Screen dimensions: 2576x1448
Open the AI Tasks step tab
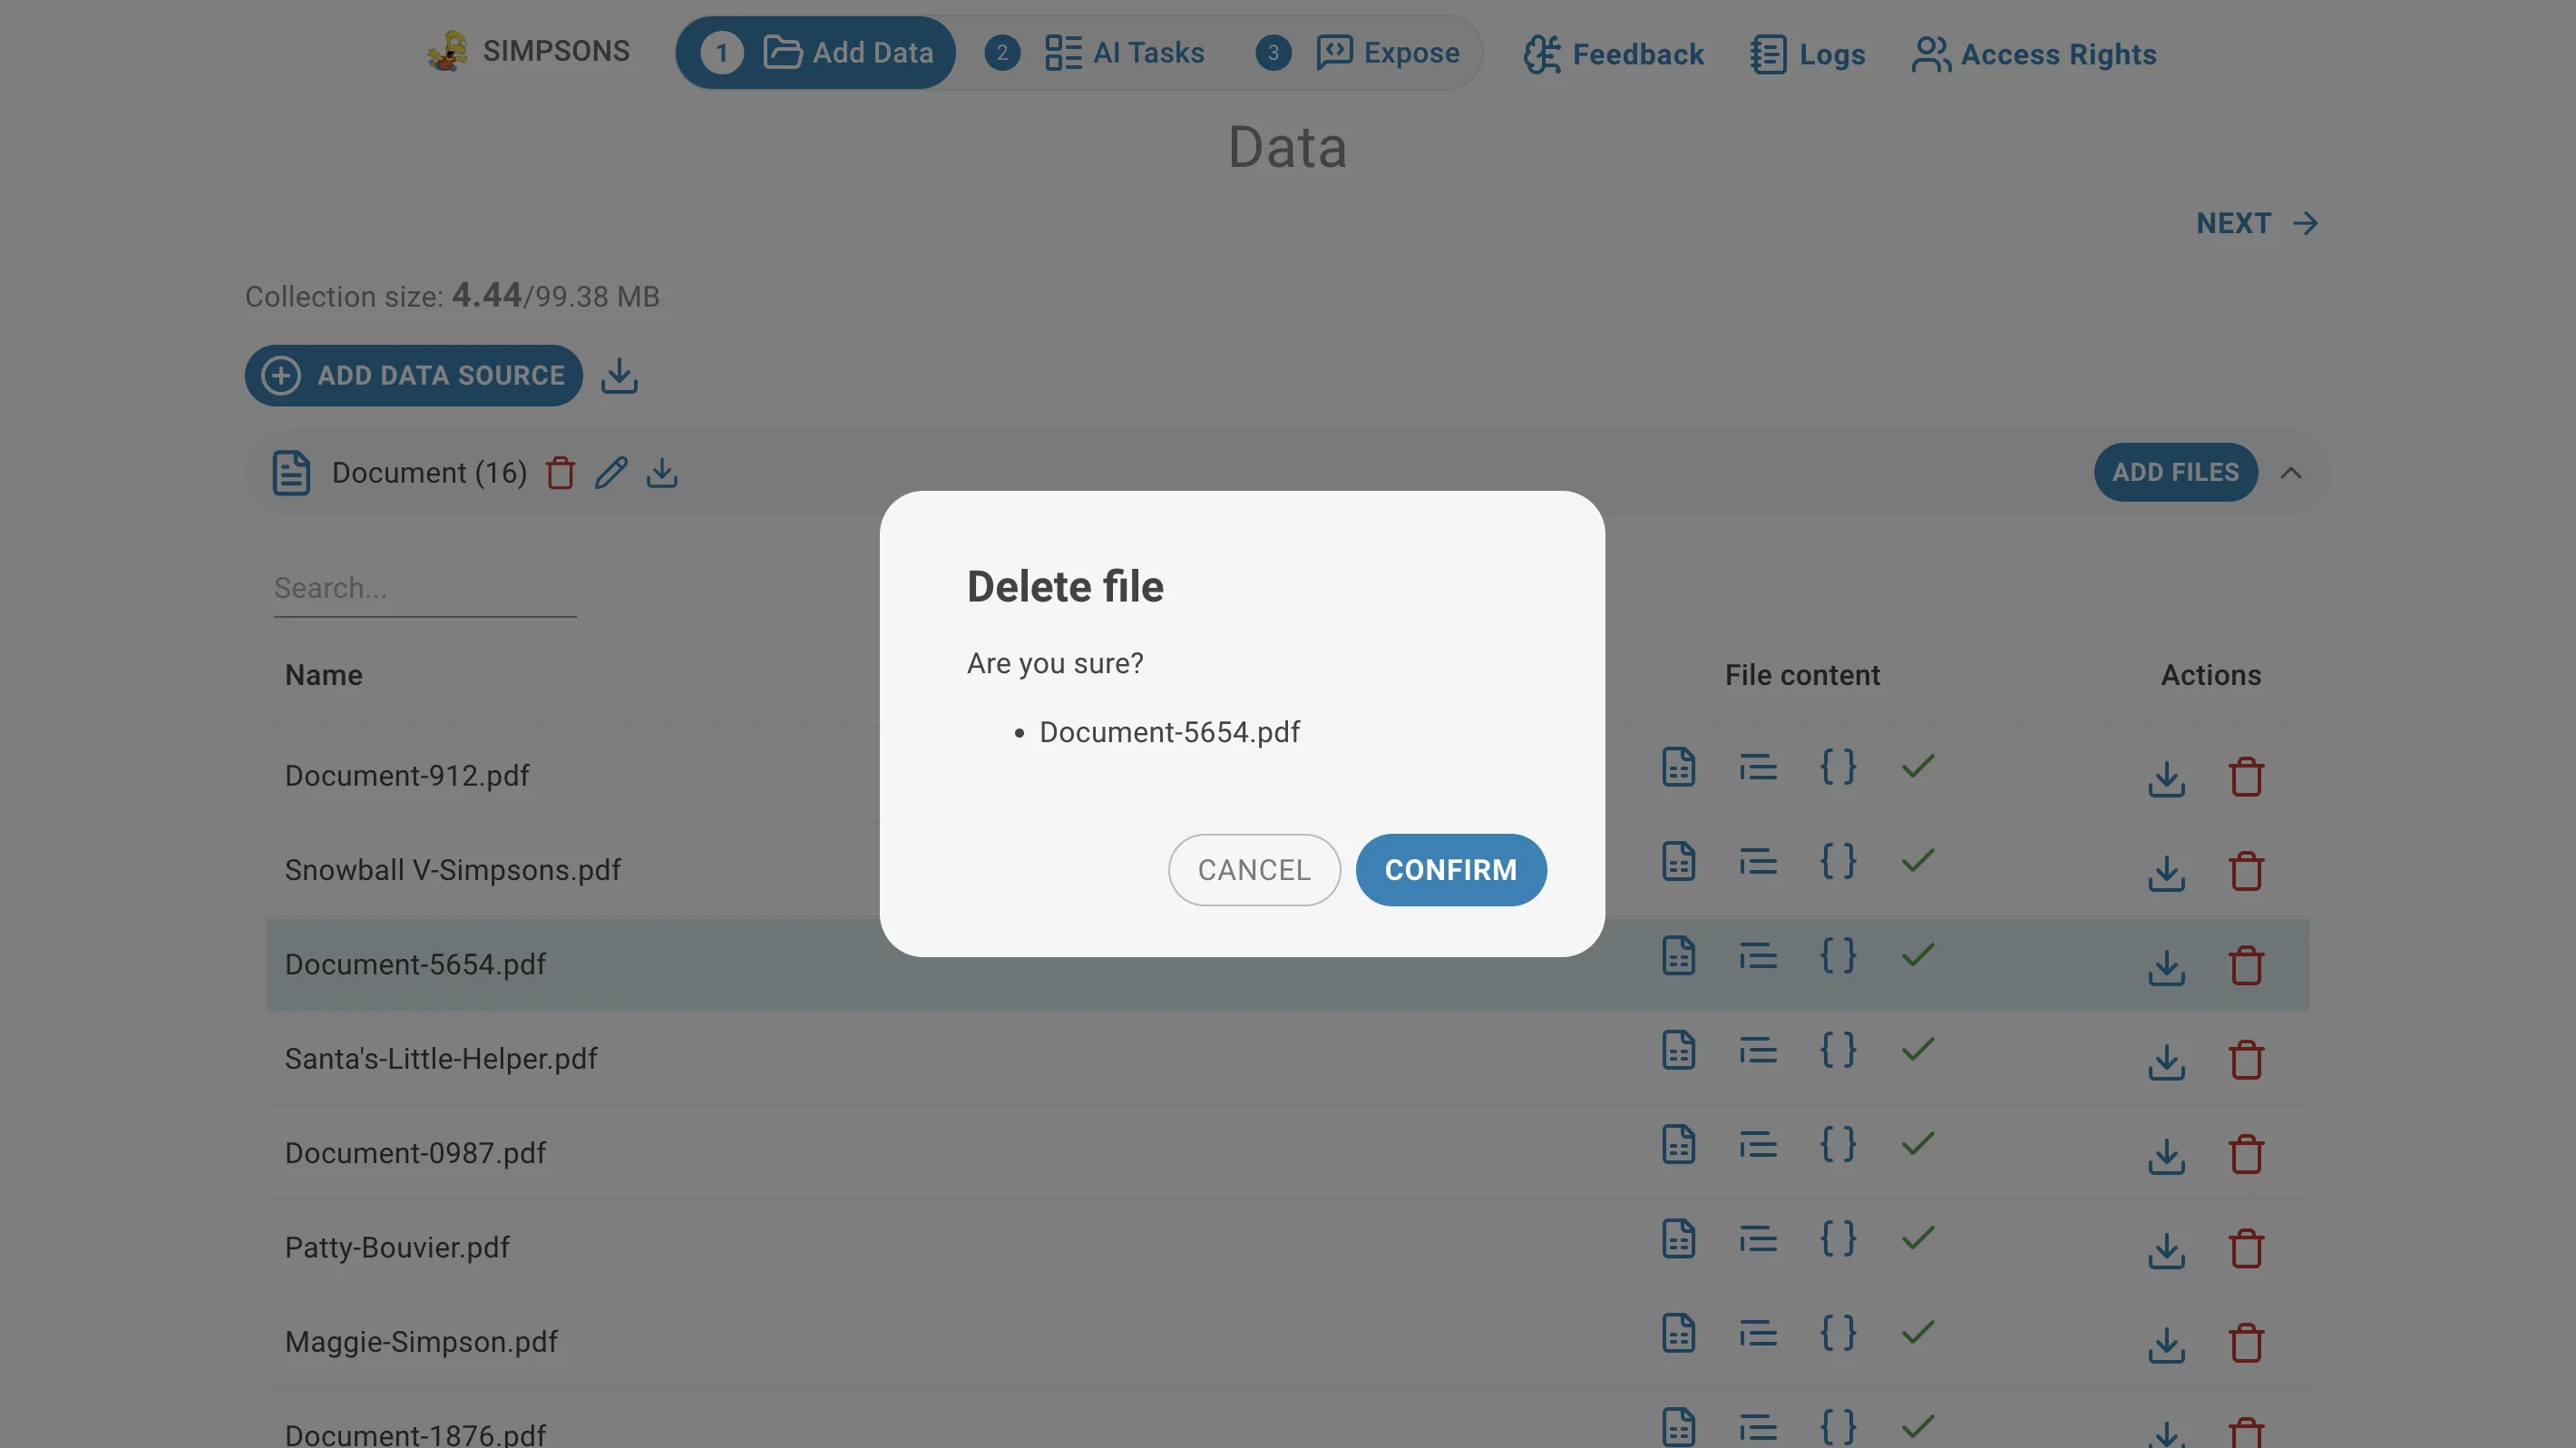pos(1095,53)
